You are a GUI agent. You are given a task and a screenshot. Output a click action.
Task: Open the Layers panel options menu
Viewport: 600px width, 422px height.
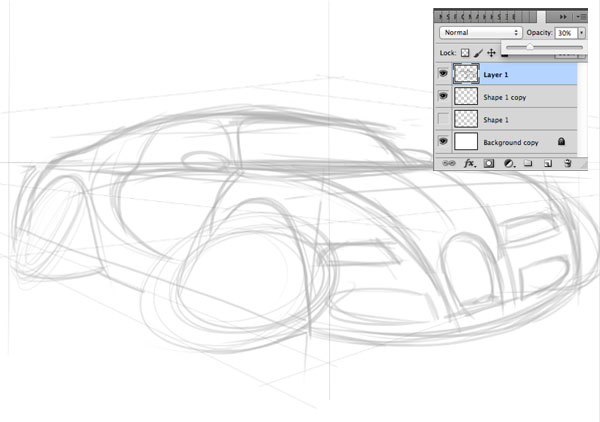(x=581, y=17)
